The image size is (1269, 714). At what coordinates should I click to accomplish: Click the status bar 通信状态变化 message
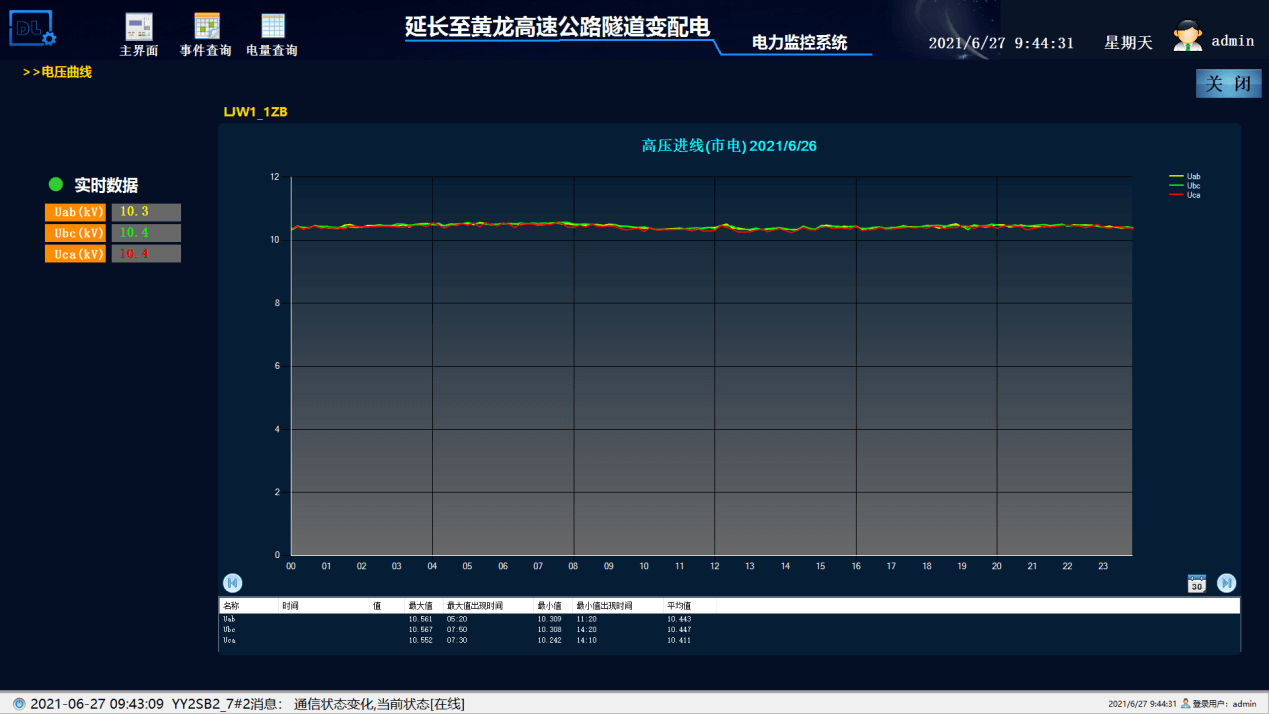coord(379,704)
